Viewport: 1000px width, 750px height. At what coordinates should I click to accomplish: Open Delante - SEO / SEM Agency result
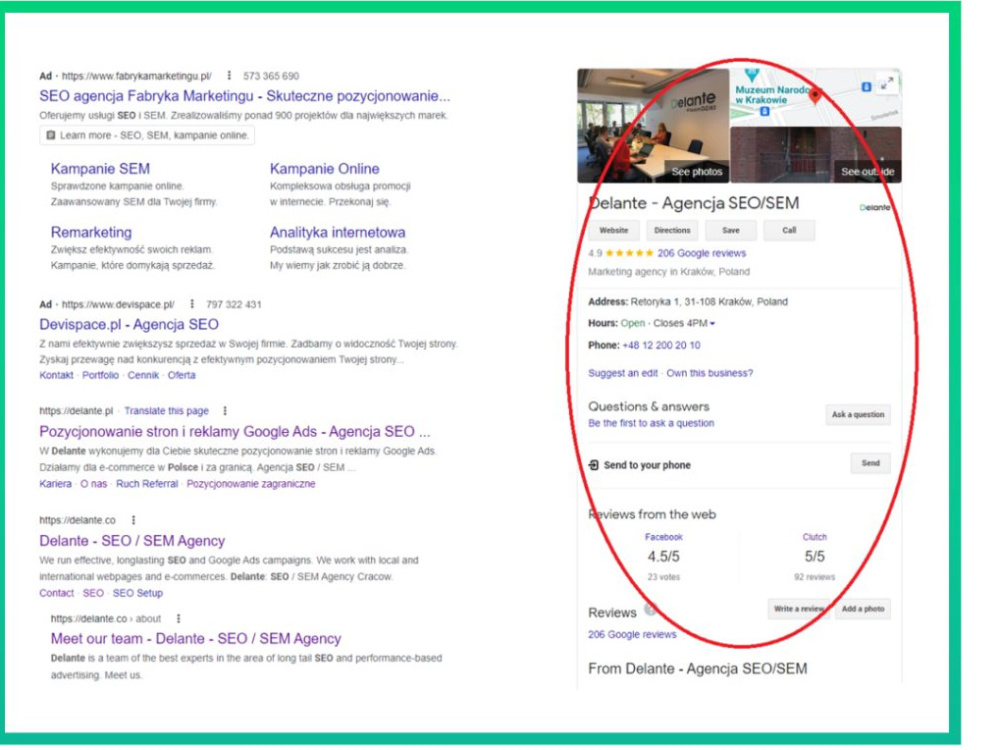tap(132, 541)
